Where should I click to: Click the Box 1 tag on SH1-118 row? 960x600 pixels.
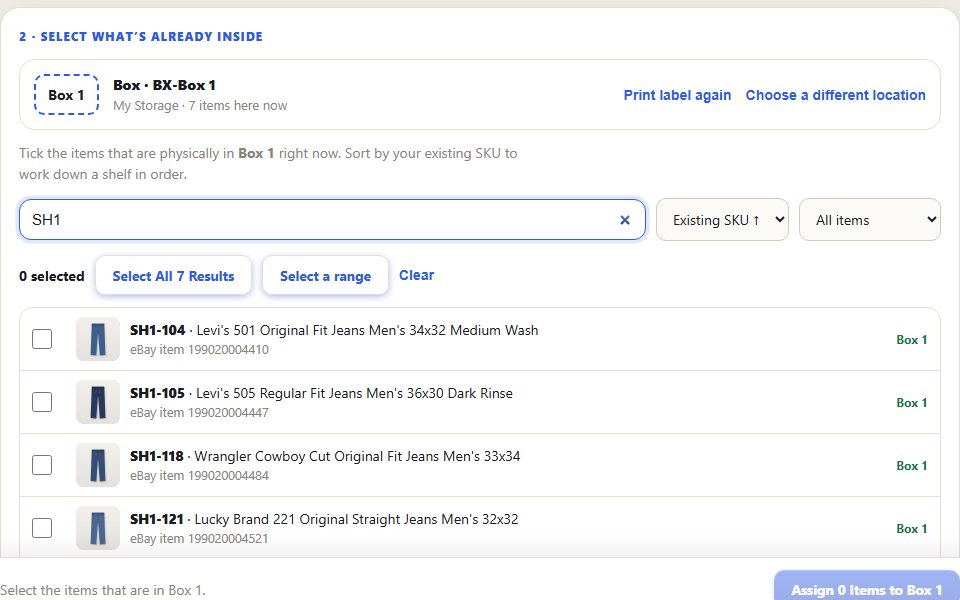click(x=912, y=466)
